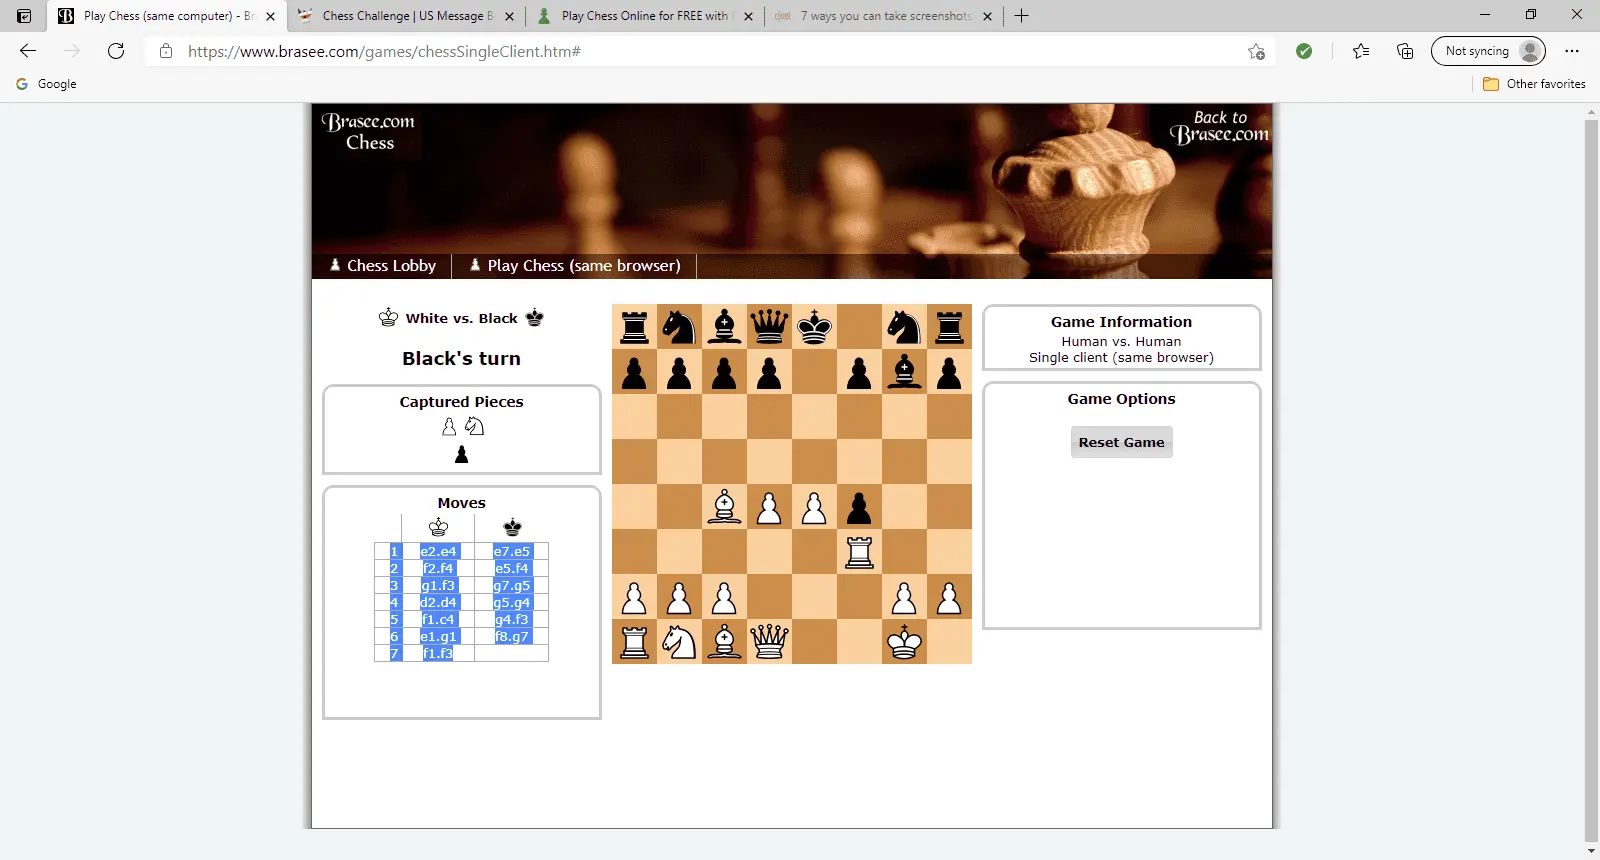Click the green checkmark extension icon
This screenshot has width=1600, height=860.
[1304, 51]
